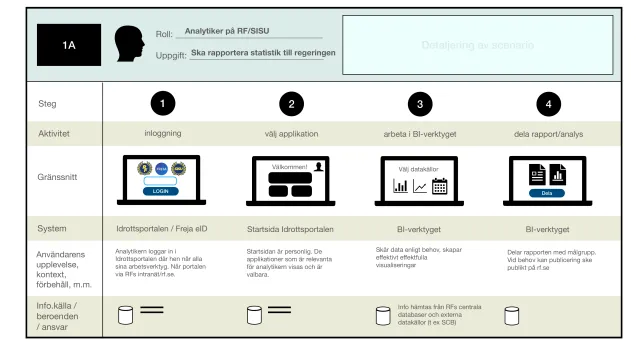The width and height of the screenshot is (640, 360).
Task: Select 'Info.källa / beroenden / ansvar' header
Action: click(x=58, y=316)
